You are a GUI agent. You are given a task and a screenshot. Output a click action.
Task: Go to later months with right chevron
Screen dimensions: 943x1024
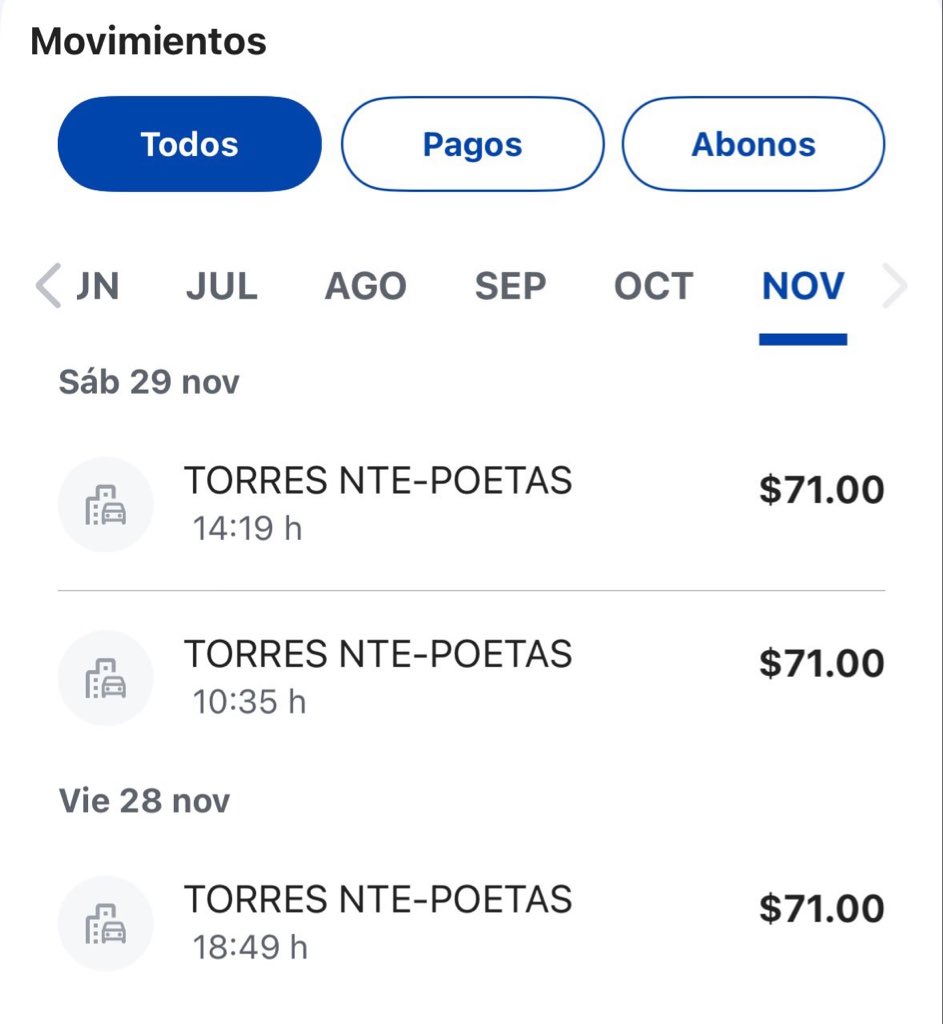click(895, 287)
